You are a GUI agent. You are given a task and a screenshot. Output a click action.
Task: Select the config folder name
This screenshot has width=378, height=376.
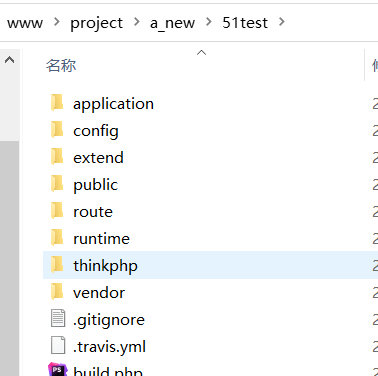(96, 131)
